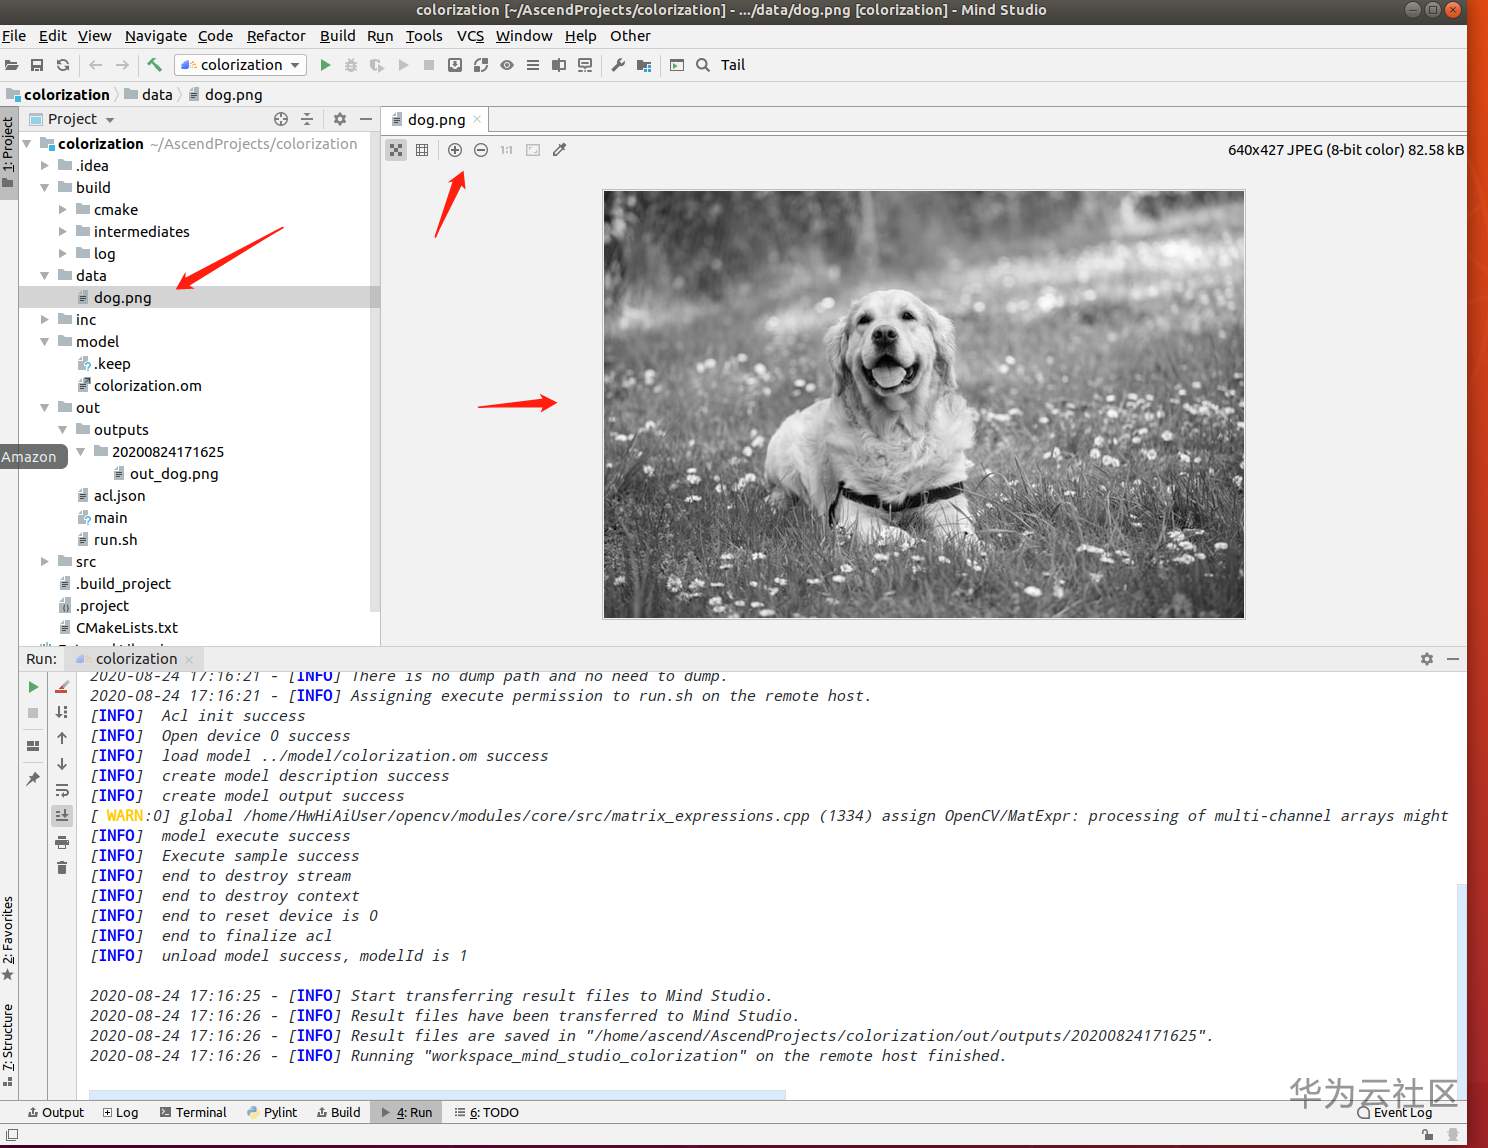
Task: Zoom in on the image with plus icon
Action: pyautogui.click(x=455, y=150)
